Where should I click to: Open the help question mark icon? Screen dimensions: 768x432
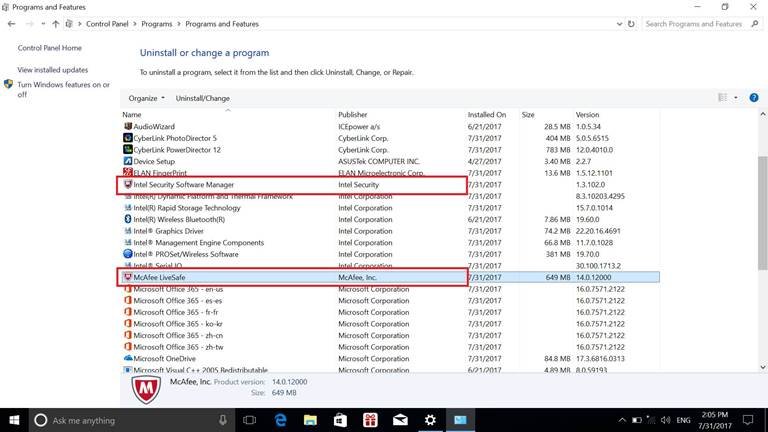pyautogui.click(x=752, y=98)
